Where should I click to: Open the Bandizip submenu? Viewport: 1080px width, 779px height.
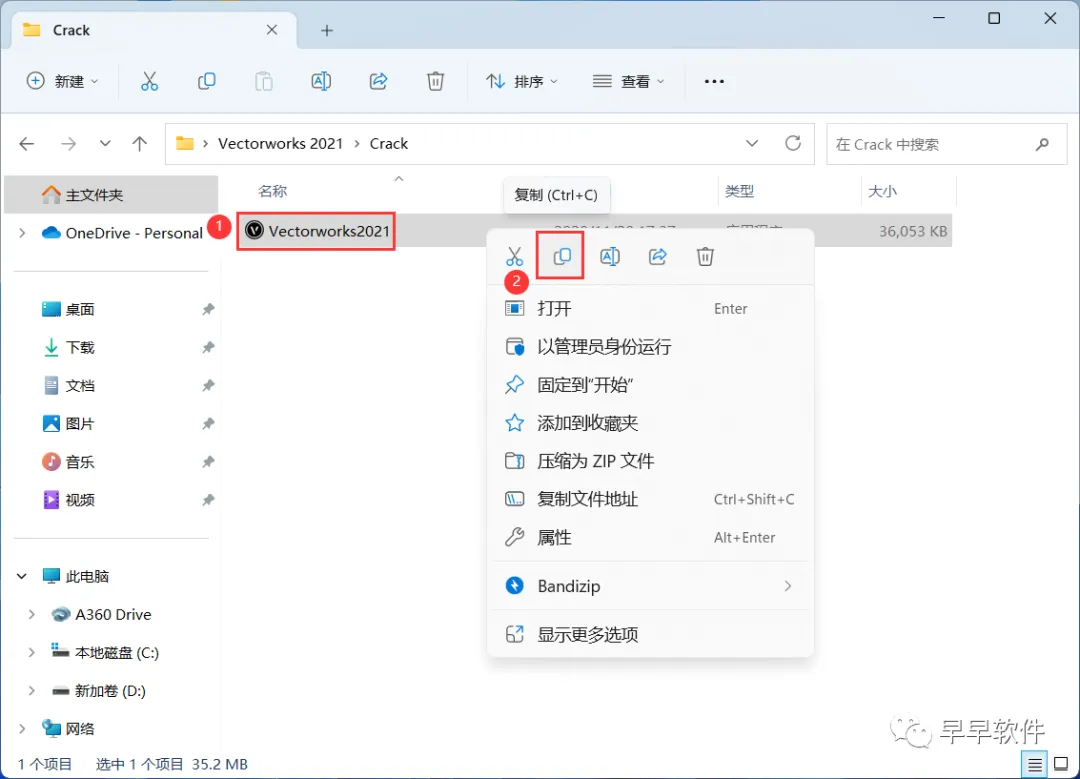click(650, 586)
